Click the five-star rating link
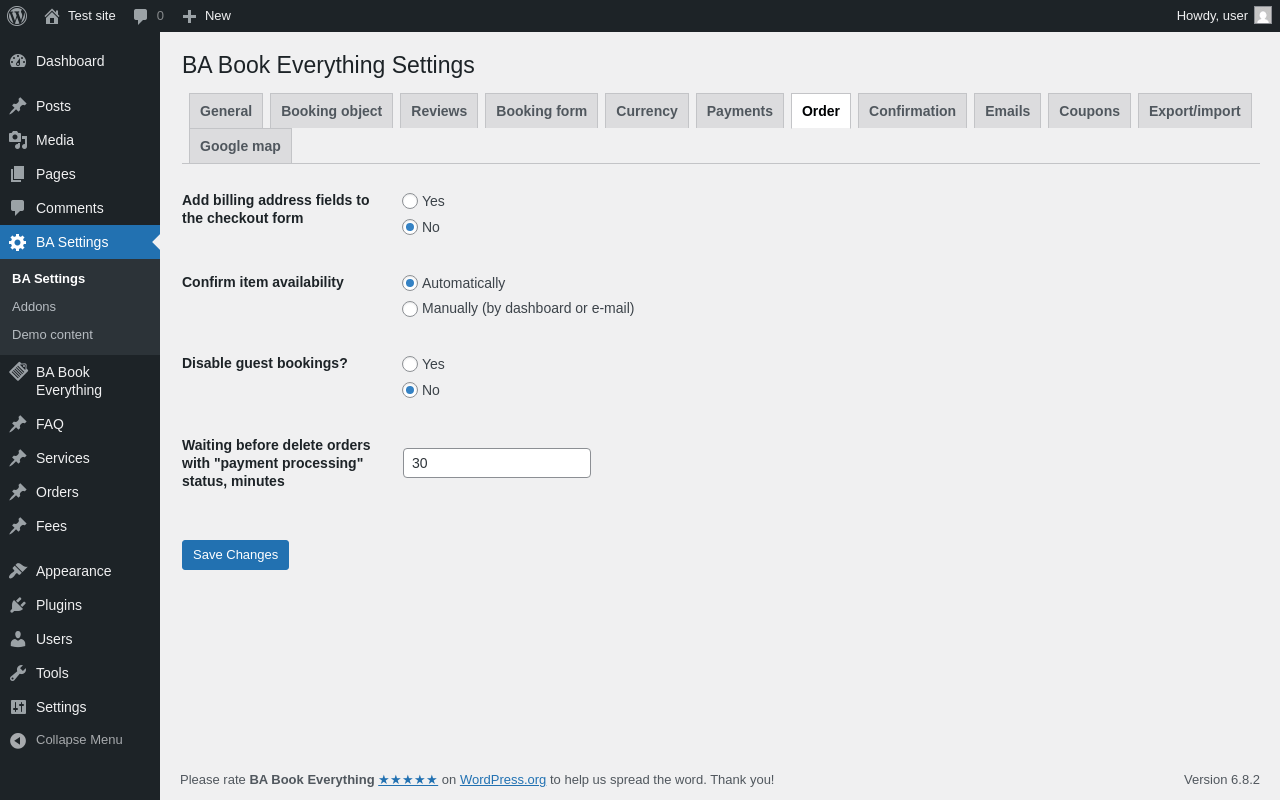This screenshot has height=800, width=1280. pyautogui.click(x=408, y=780)
